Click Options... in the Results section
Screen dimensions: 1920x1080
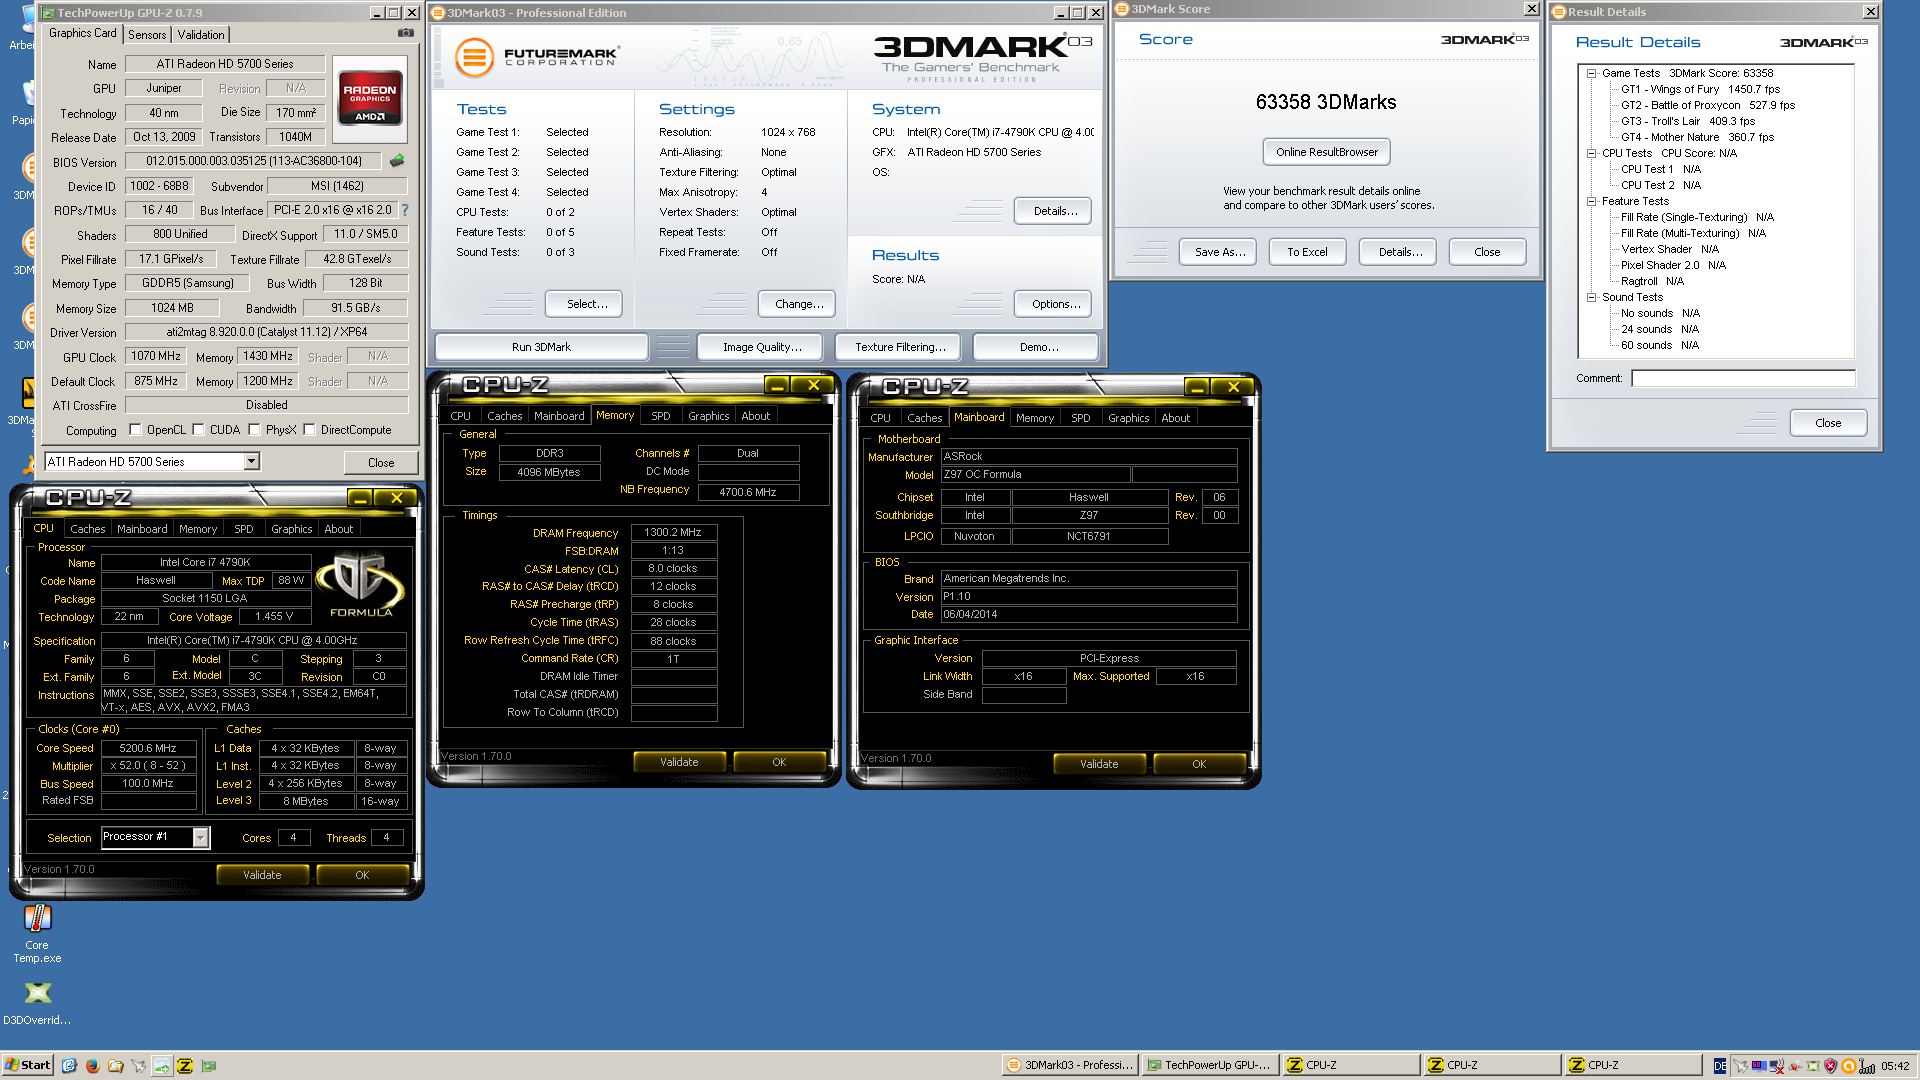point(1053,304)
